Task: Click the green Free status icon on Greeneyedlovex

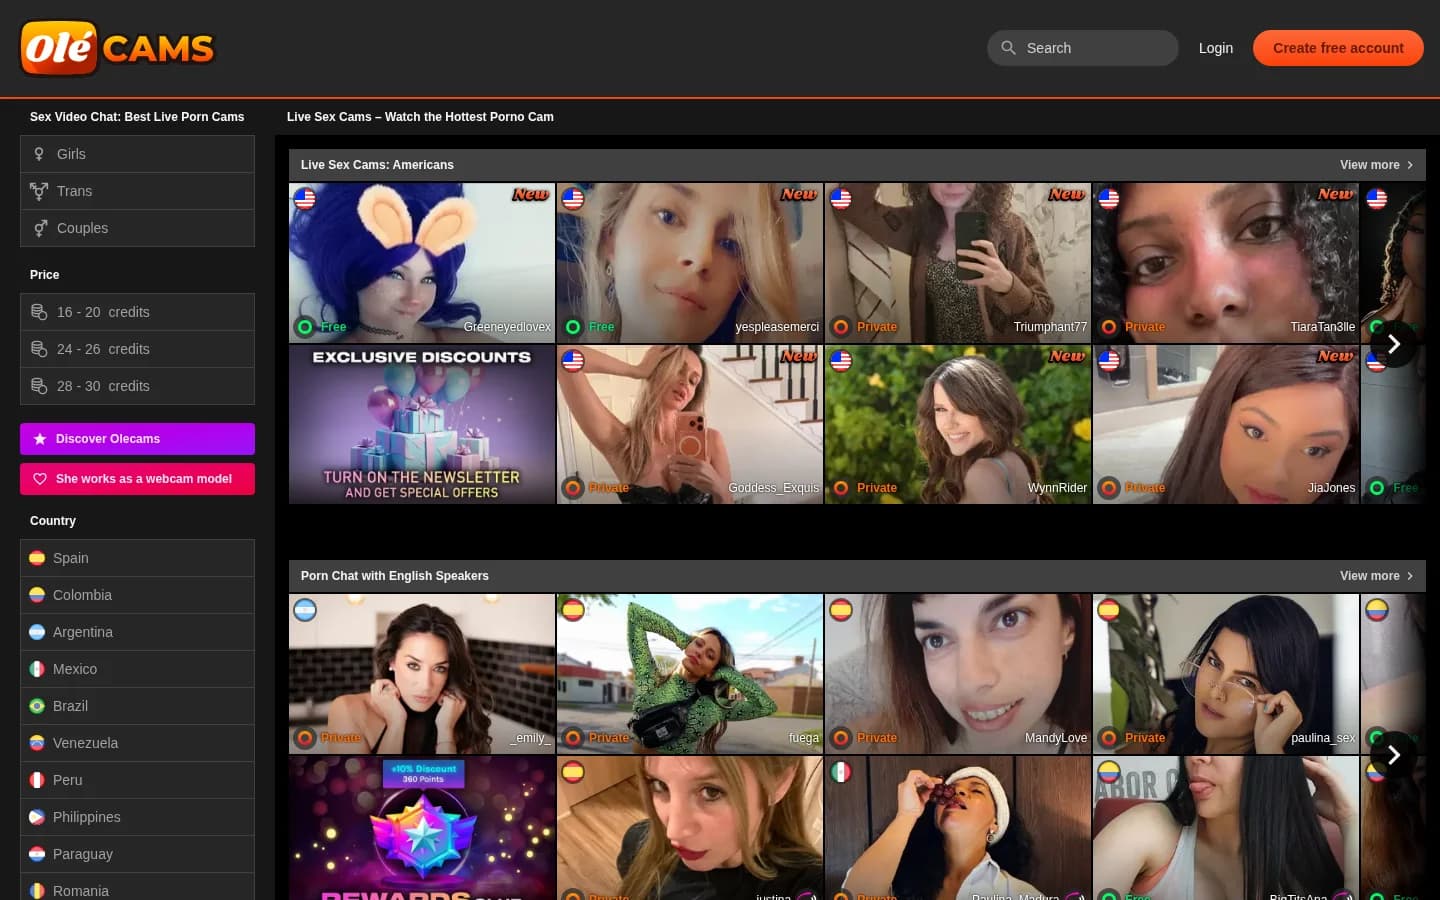Action: tap(305, 327)
